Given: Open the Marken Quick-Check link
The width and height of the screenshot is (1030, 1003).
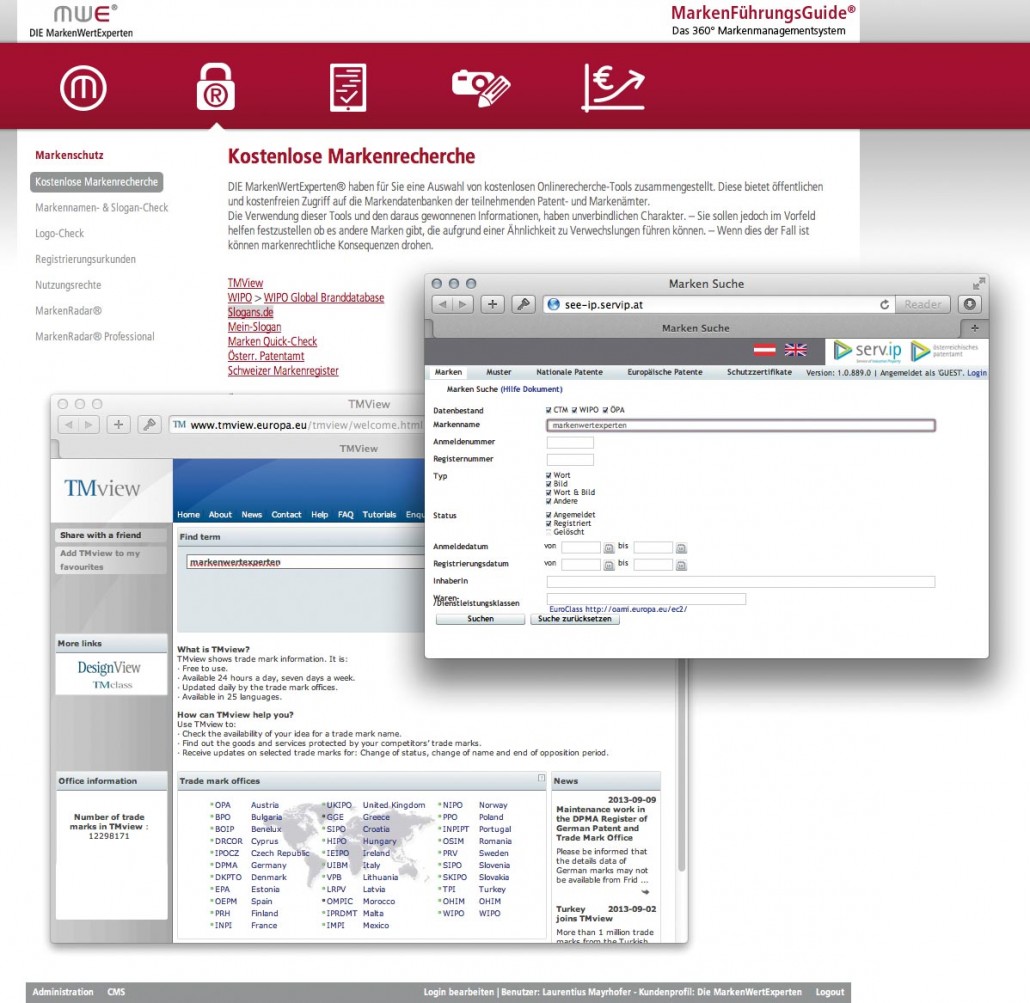Looking at the screenshot, I should click(272, 342).
